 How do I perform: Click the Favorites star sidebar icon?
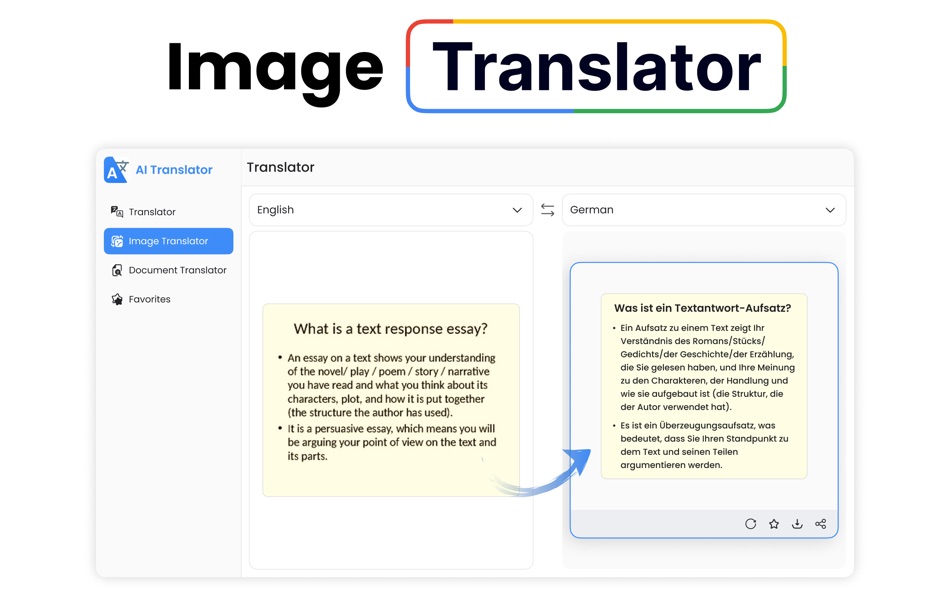point(117,299)
